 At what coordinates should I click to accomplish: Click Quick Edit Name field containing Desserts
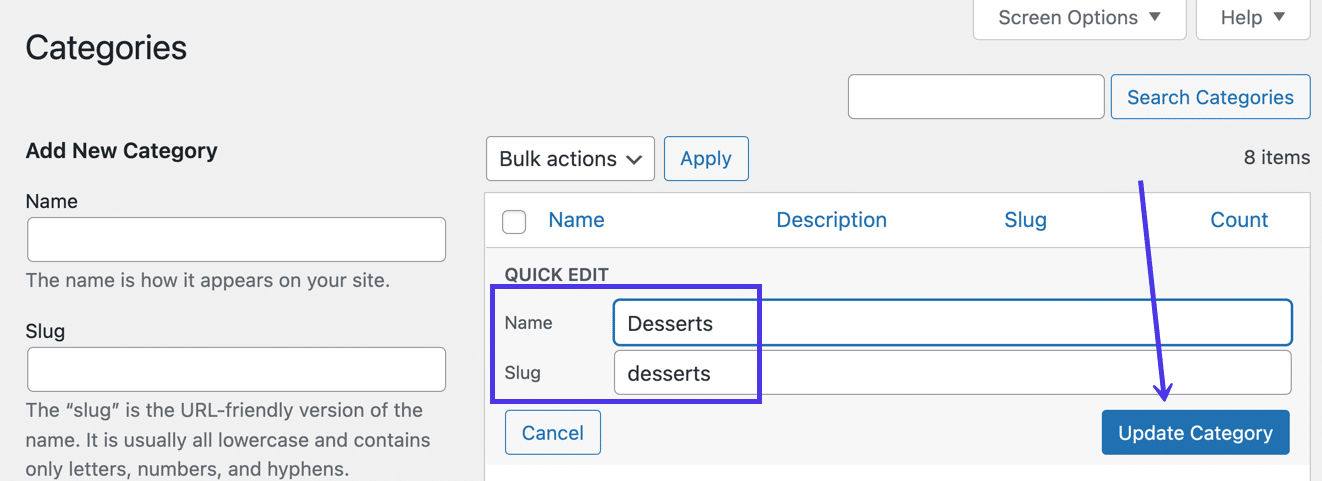[951, 323]
